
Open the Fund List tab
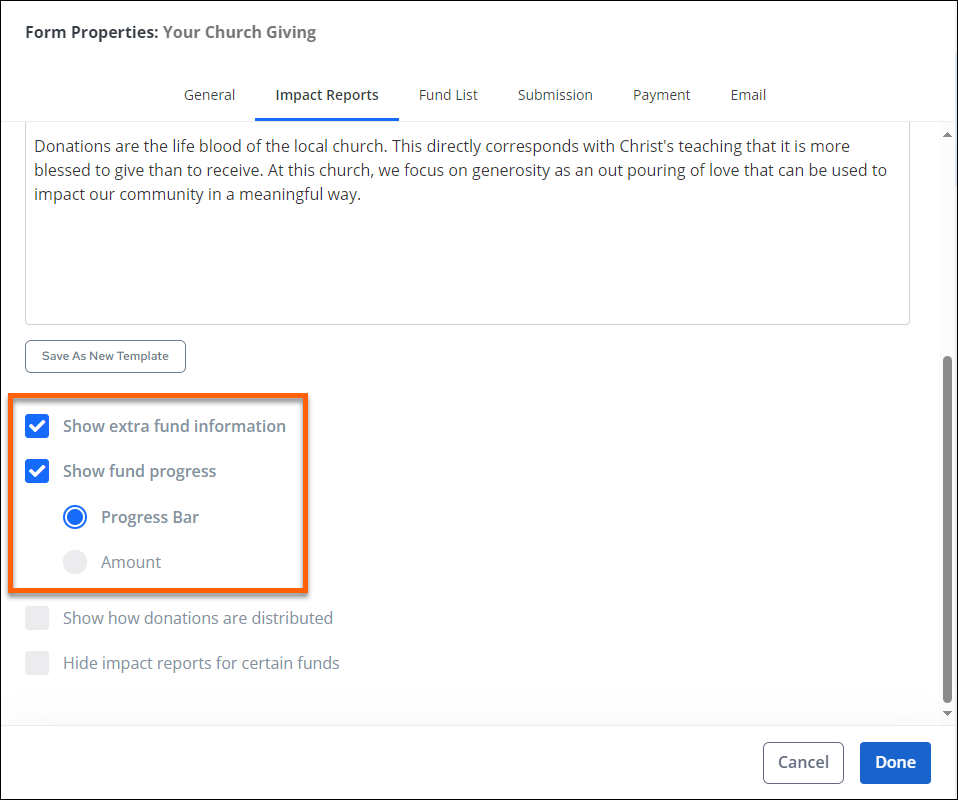point(448,95)
